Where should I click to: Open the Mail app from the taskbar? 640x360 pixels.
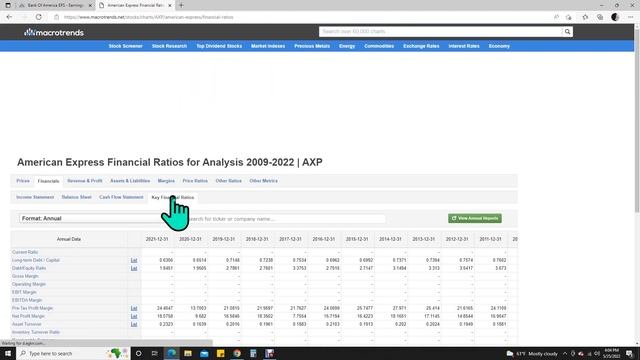coord(204,353)
